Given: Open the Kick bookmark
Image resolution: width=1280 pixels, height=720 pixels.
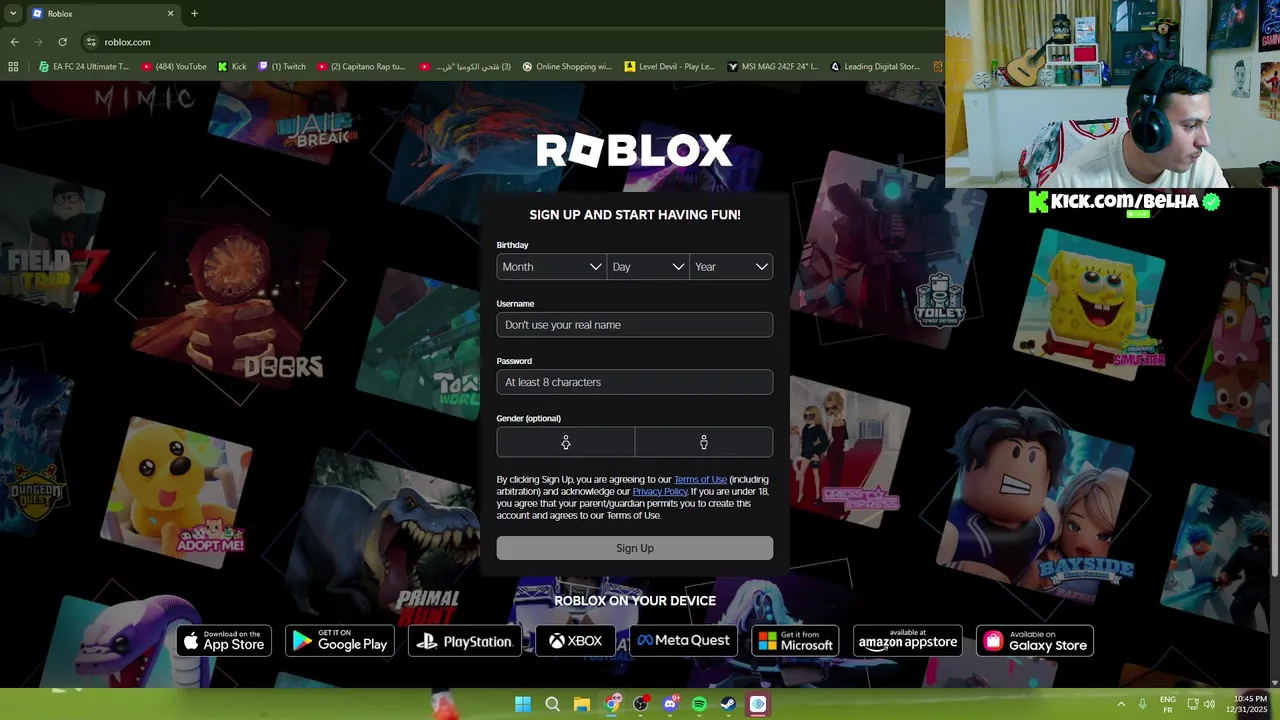Looking at the screenshot, I should tap(232, 67).
